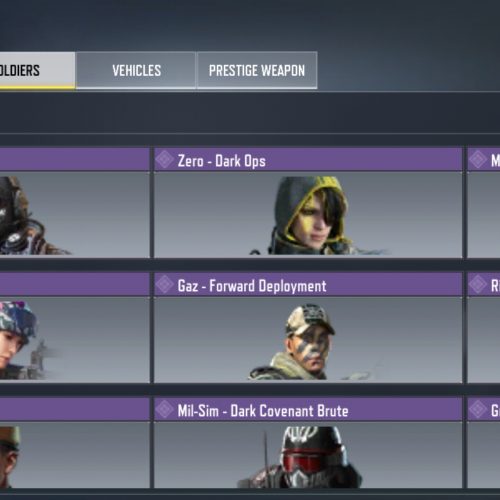
Task: Open the partially visible card starting with M
Action: click(484, 203)
